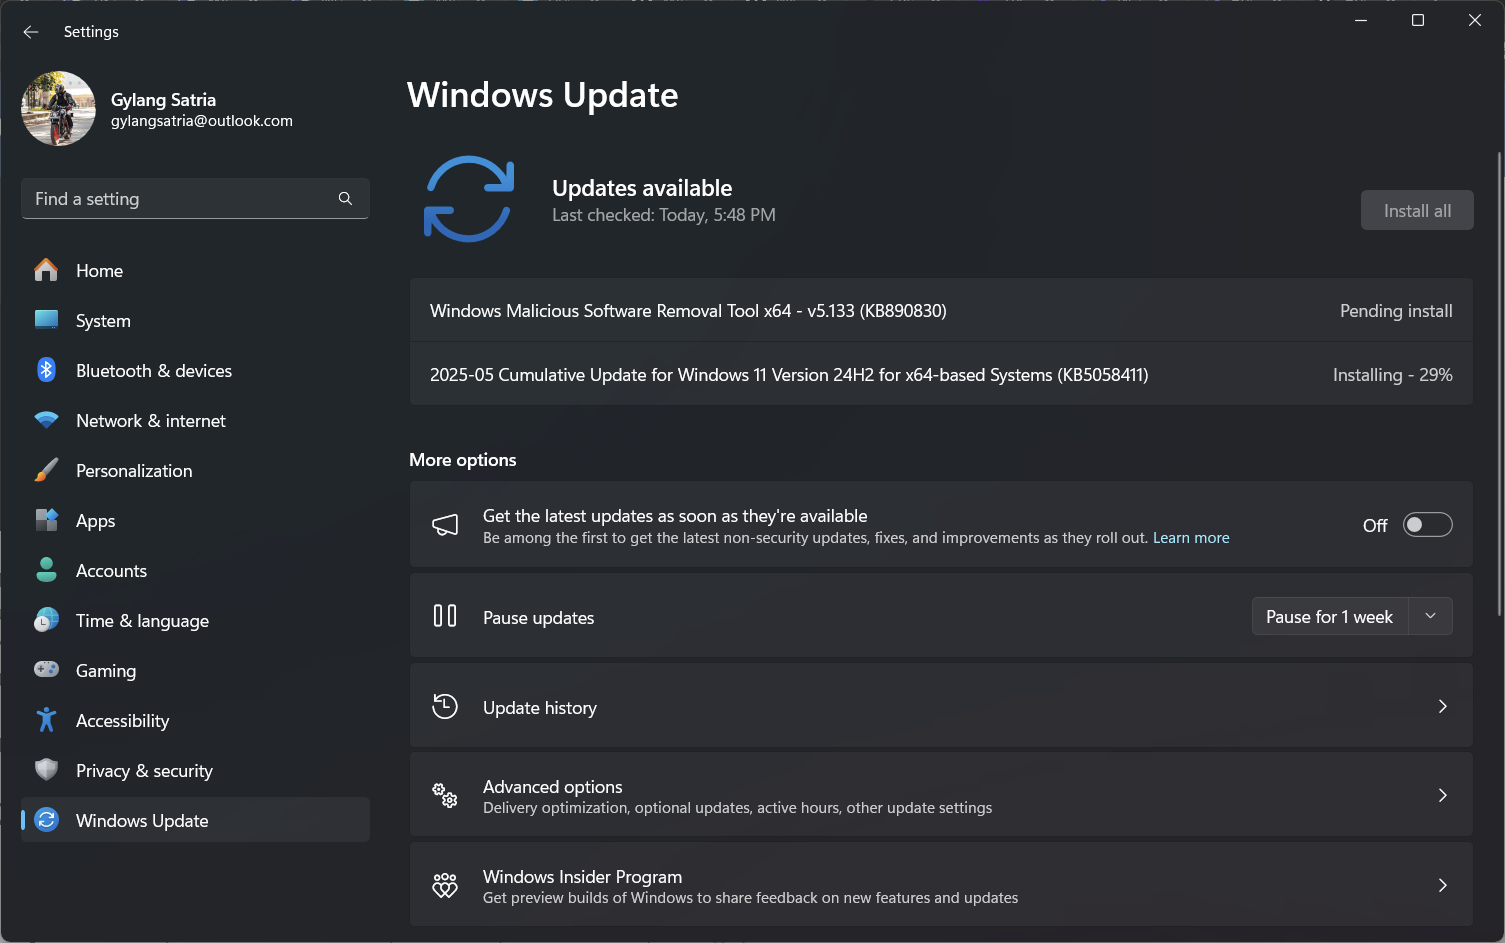Open Gaming settings
Screen dimensions: 1505x943
[x=195, y=670]
